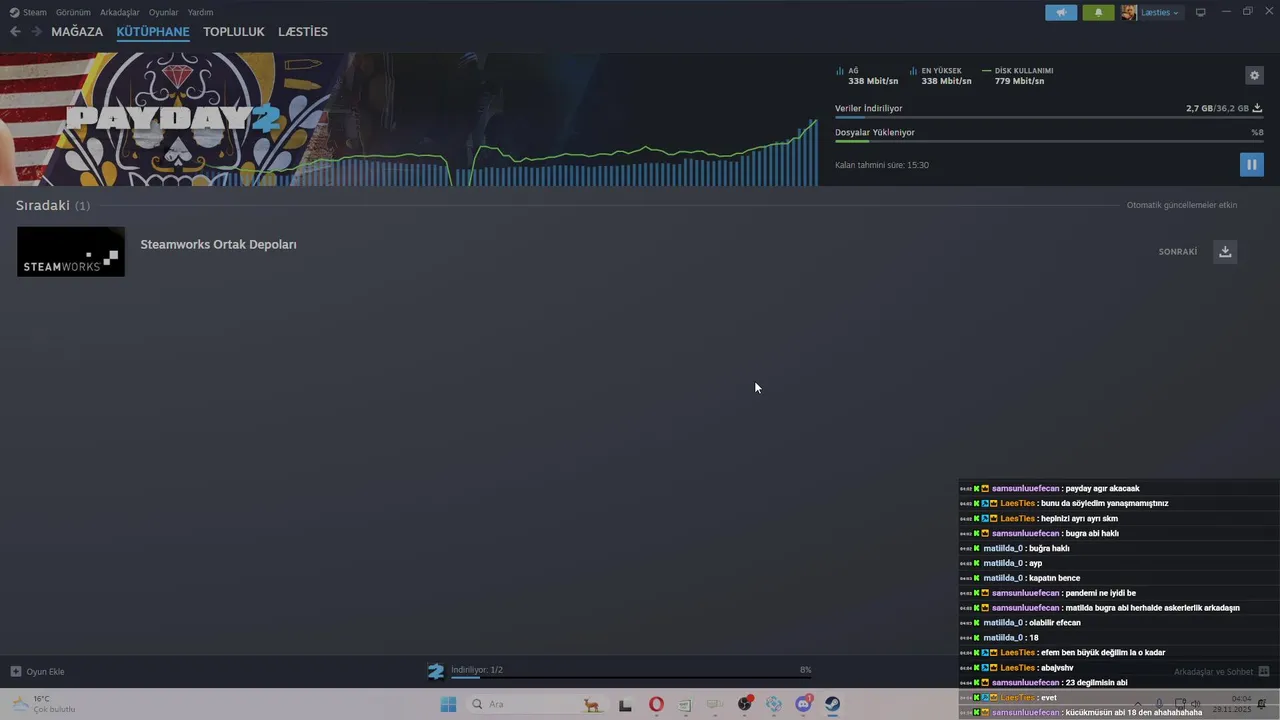1280x720 pixels.
Task: Switch to Big Picture mode monitor icon
Action: (x=1201, y=12)
